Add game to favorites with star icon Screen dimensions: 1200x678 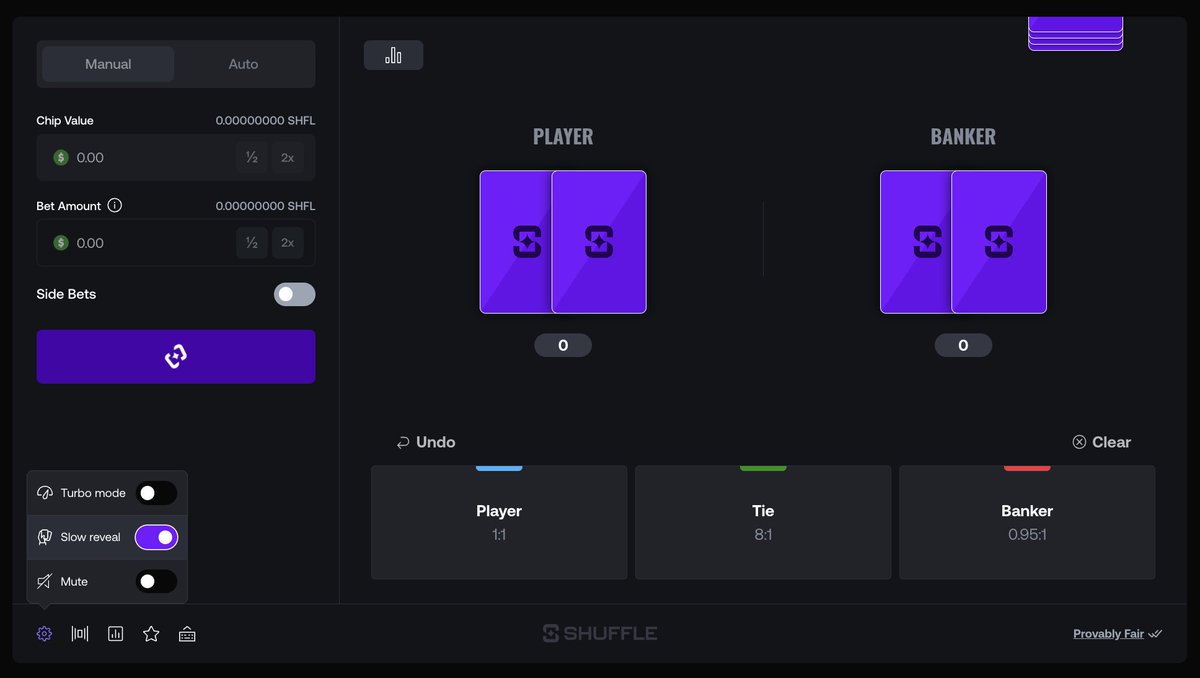pos(151,633)
